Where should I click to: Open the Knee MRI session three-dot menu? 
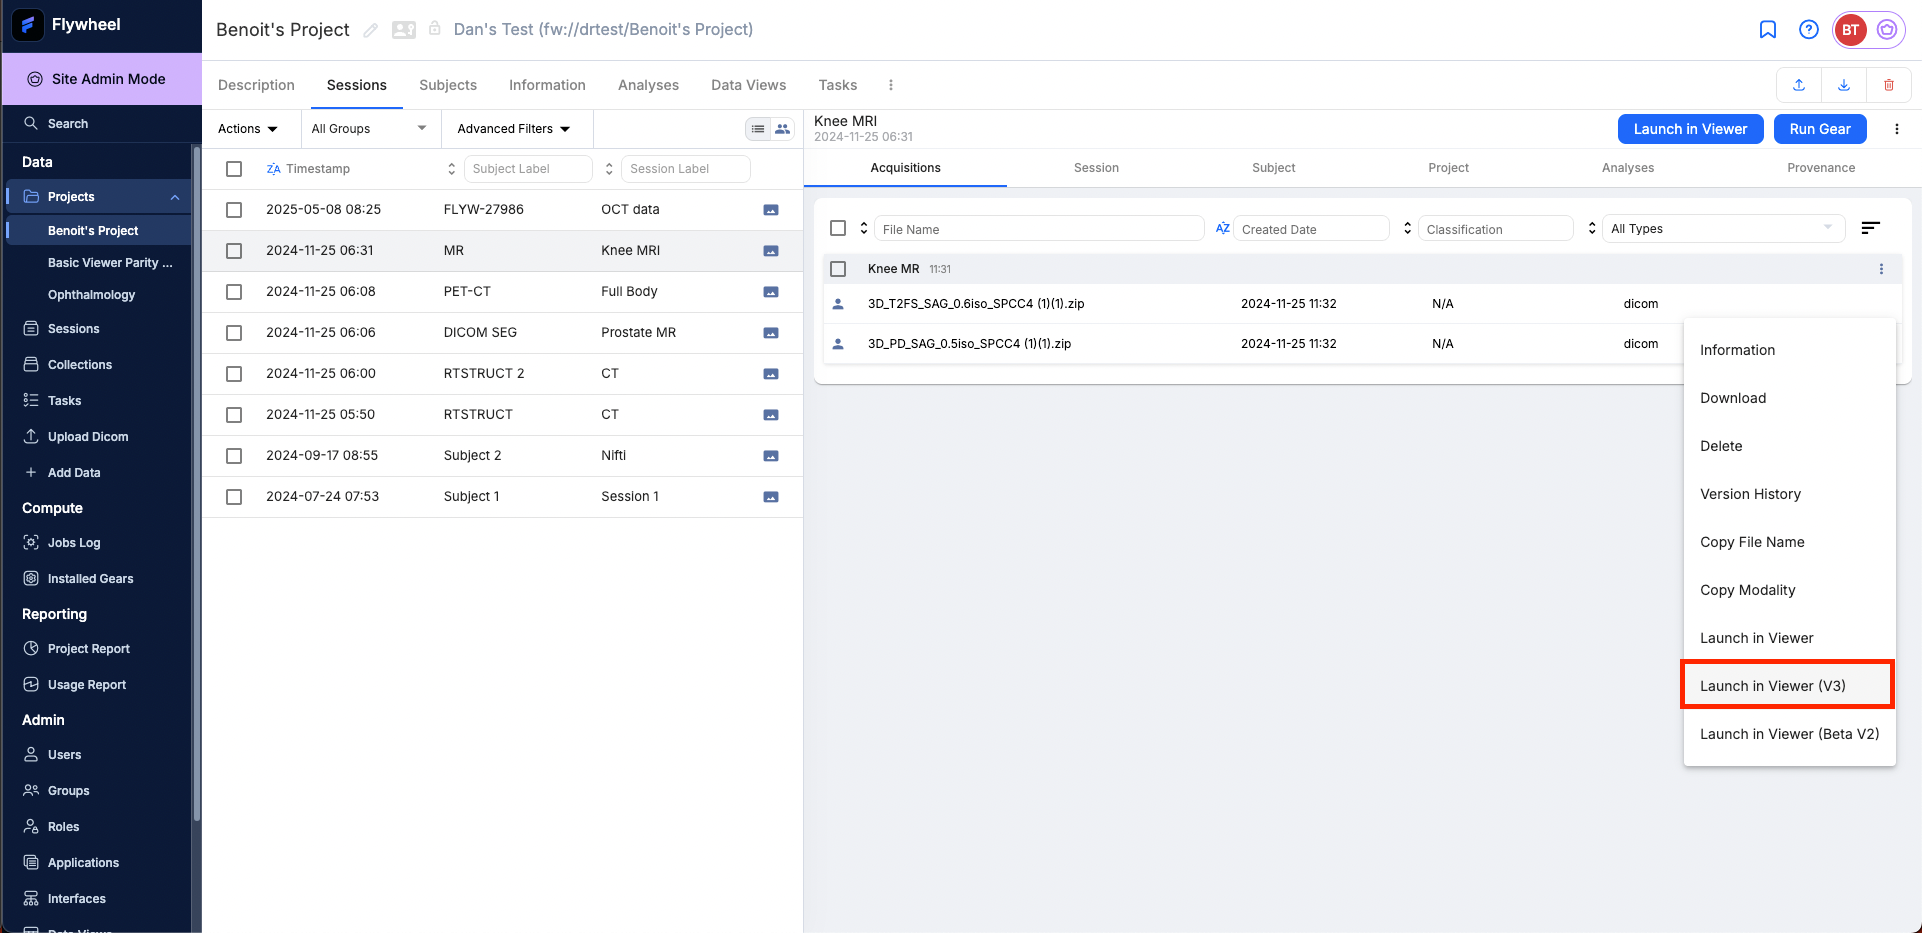(x=1897, y=129)
